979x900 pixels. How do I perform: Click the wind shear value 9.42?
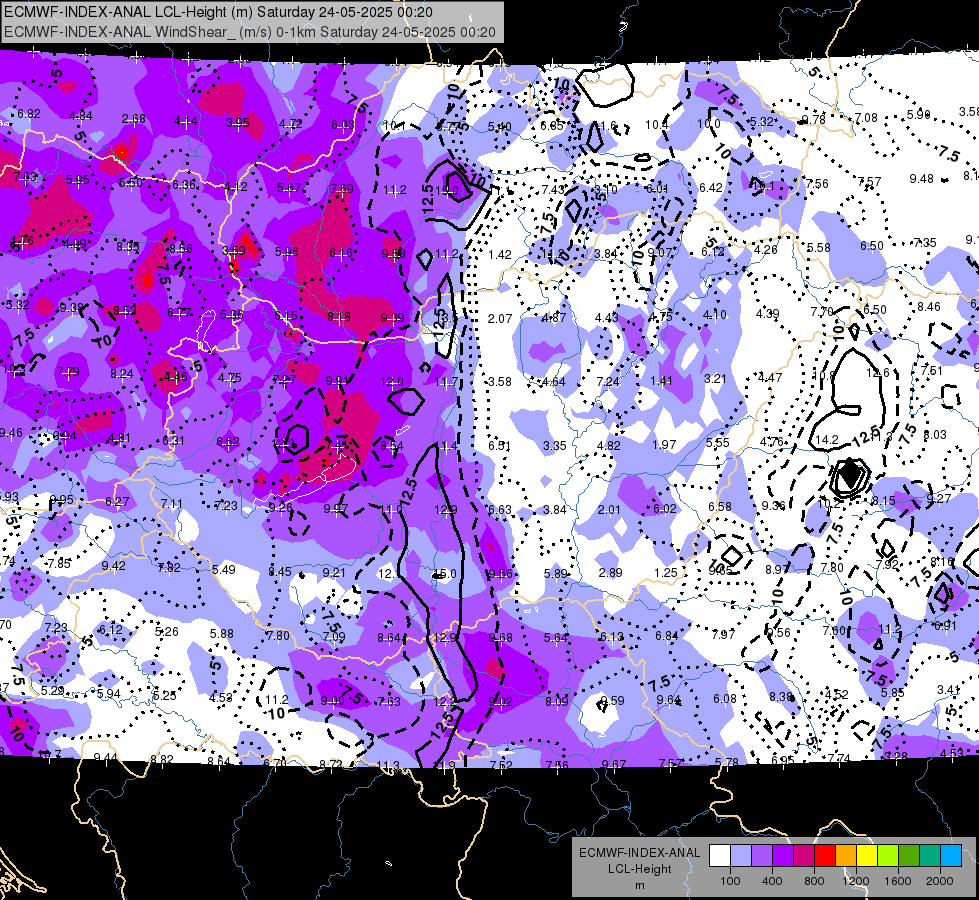[114, 566]
